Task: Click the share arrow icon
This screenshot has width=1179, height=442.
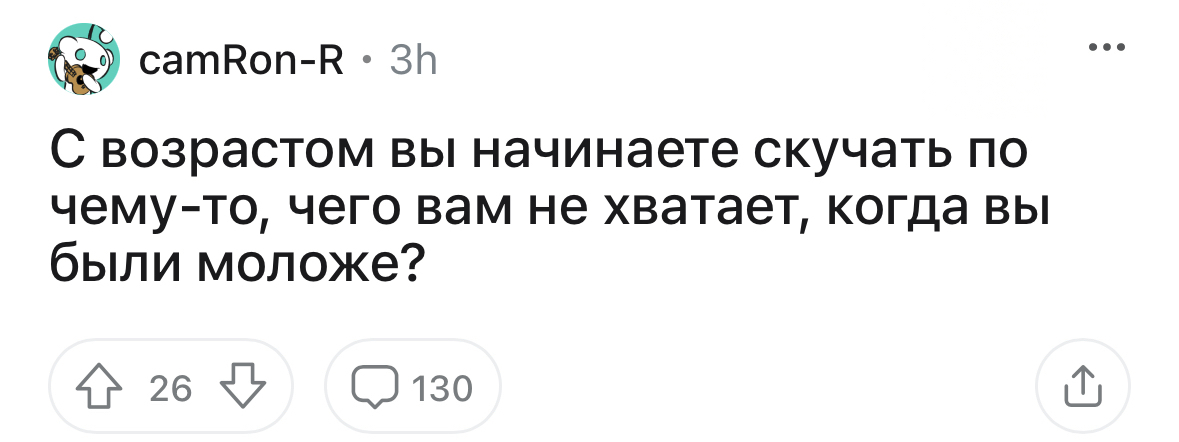Action: point(1084,386)
